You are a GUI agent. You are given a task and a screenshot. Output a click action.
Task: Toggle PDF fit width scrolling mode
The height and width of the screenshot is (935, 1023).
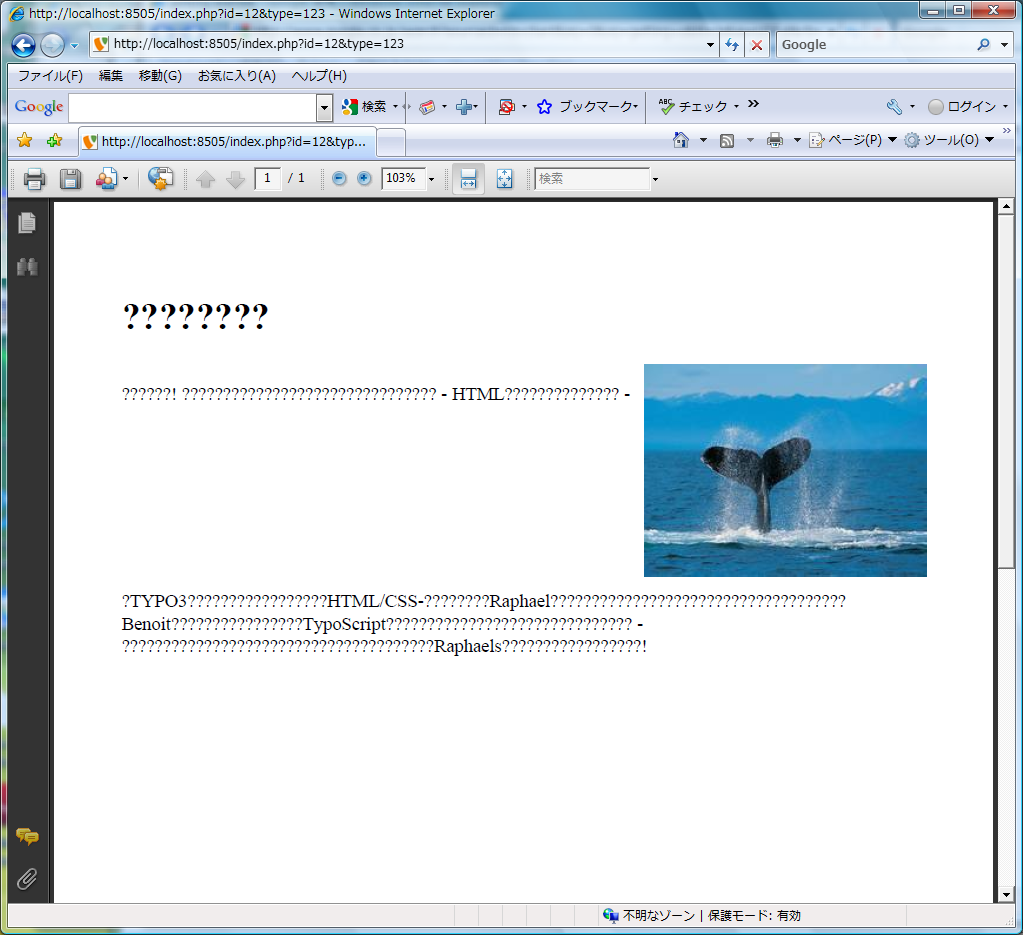tap(468, 179)
